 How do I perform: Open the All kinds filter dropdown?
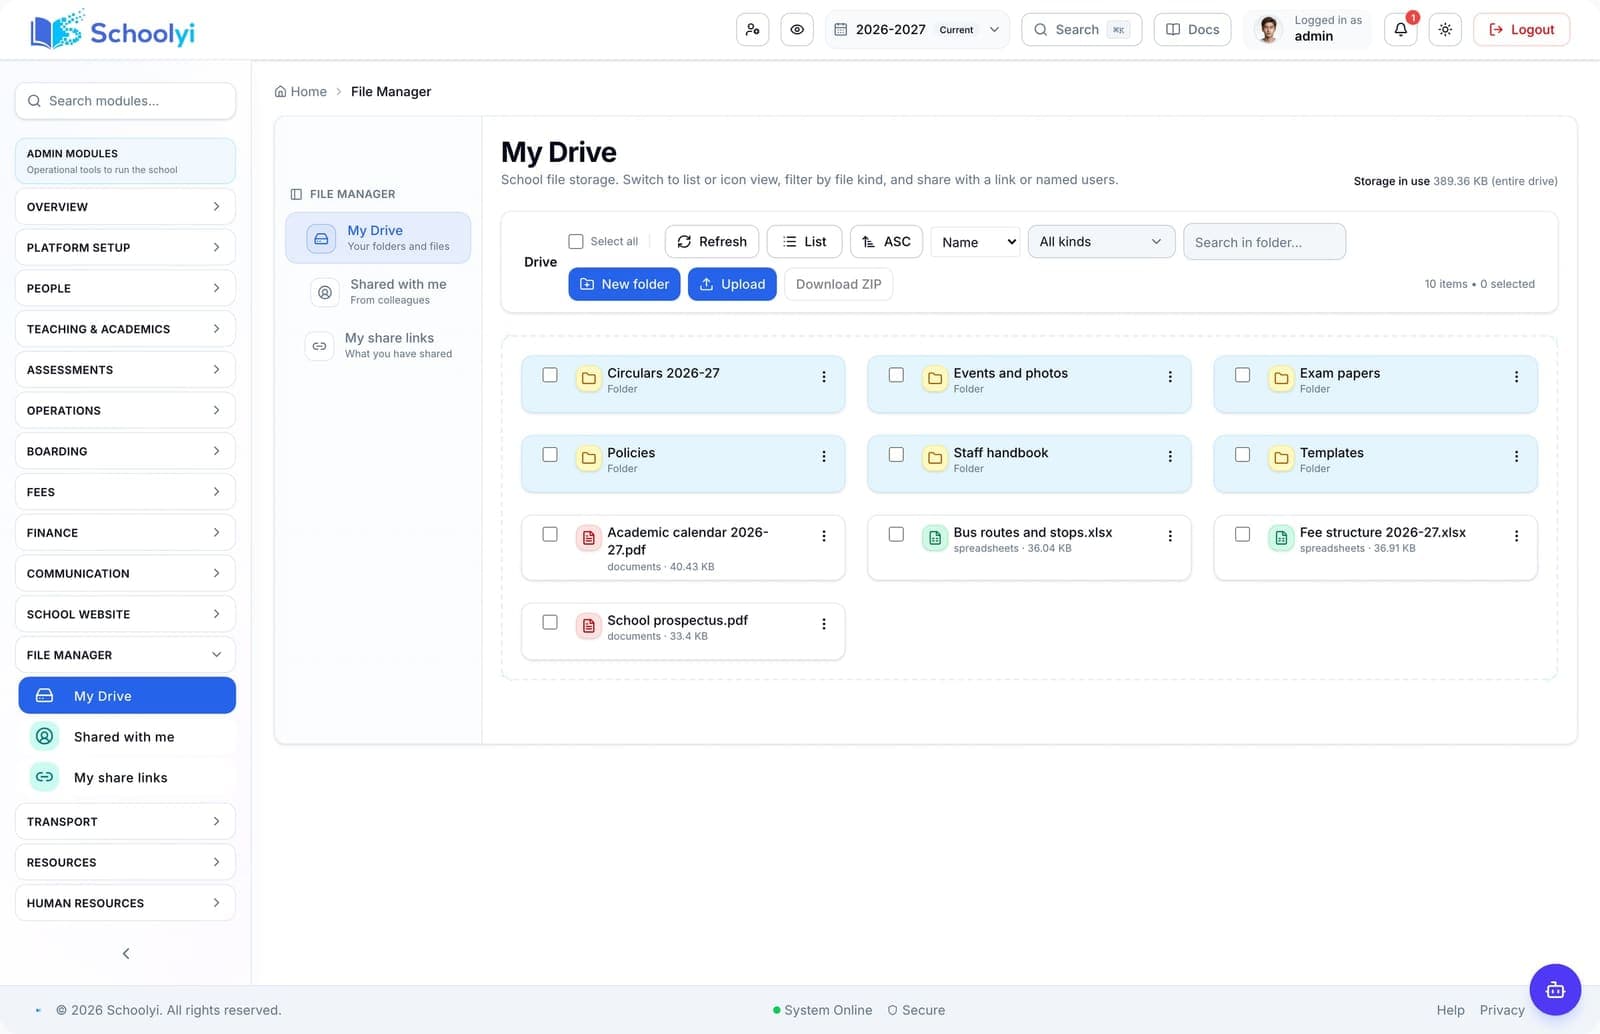tap(1101, 241)
